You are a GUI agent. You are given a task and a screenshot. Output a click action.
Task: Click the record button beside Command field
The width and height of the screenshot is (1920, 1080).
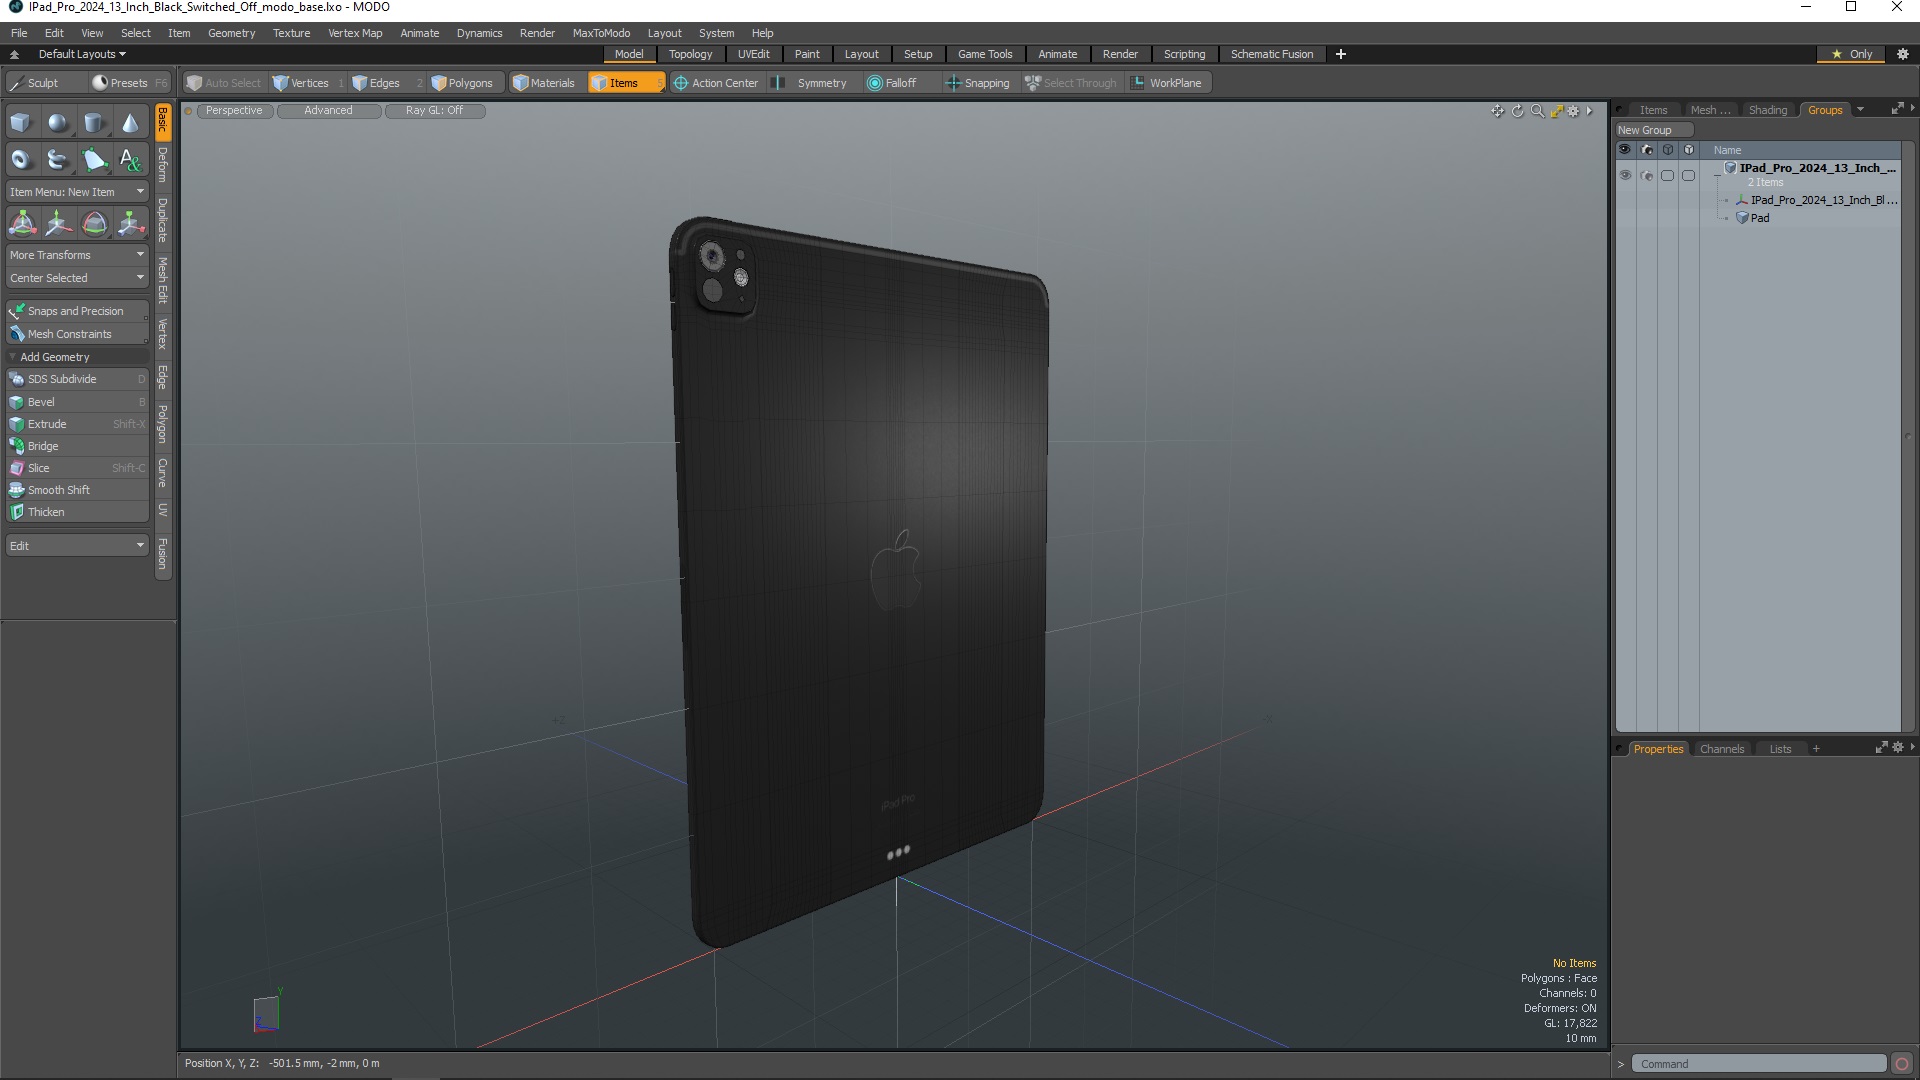(x=1902, y=1064)
